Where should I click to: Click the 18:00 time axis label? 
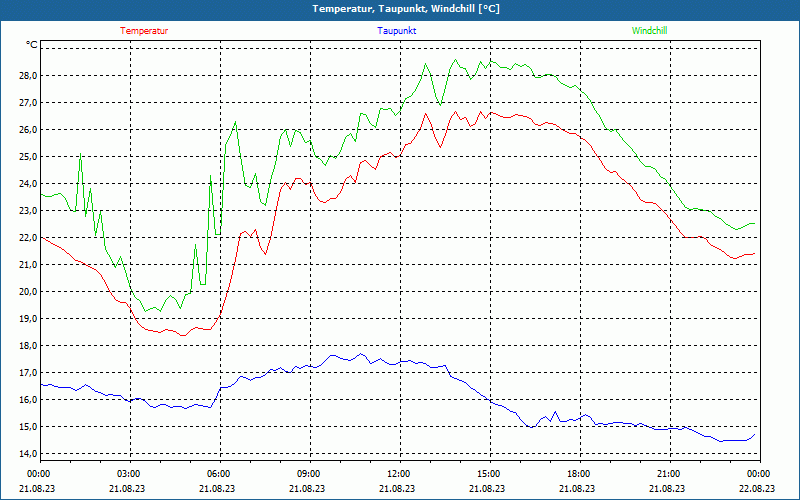[578, 474]
